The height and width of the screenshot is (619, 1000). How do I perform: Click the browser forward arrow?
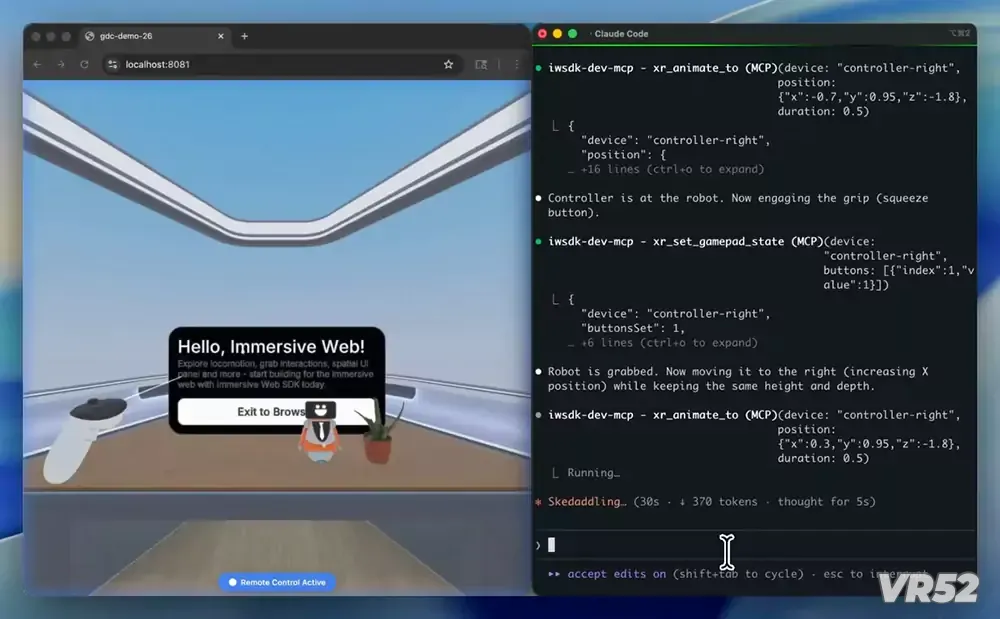[x=61, y=64]
